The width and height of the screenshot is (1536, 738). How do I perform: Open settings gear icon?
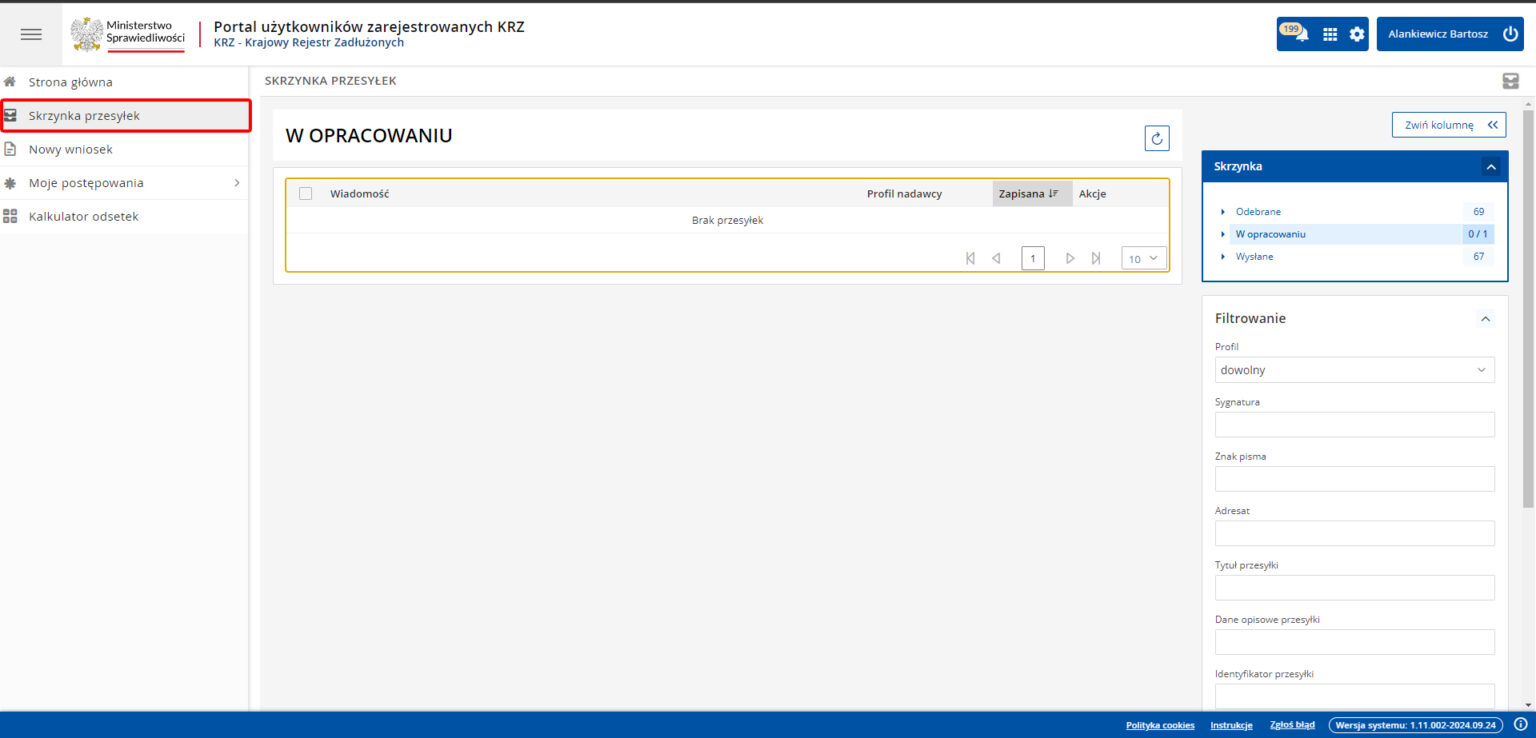click(x=1357, y=34)
